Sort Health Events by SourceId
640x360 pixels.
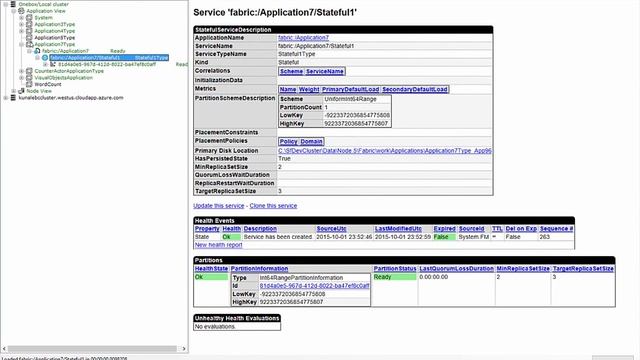tap(471, 229)
